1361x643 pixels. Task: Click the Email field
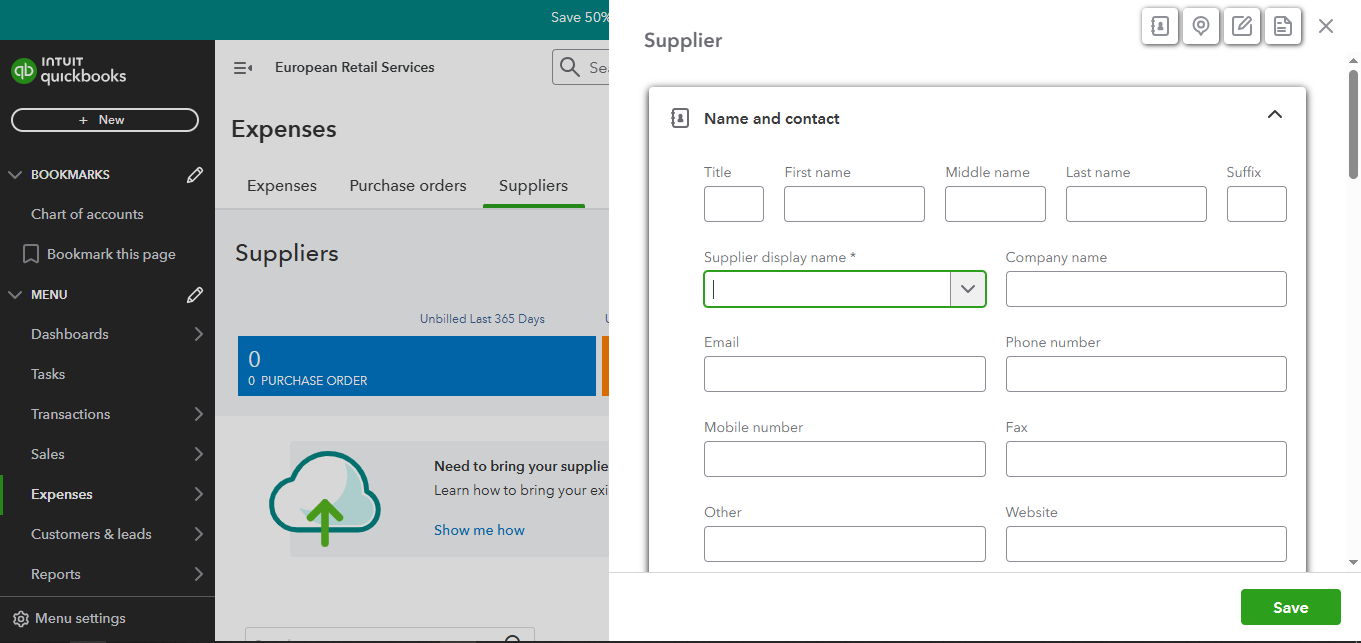pos(845,374)
